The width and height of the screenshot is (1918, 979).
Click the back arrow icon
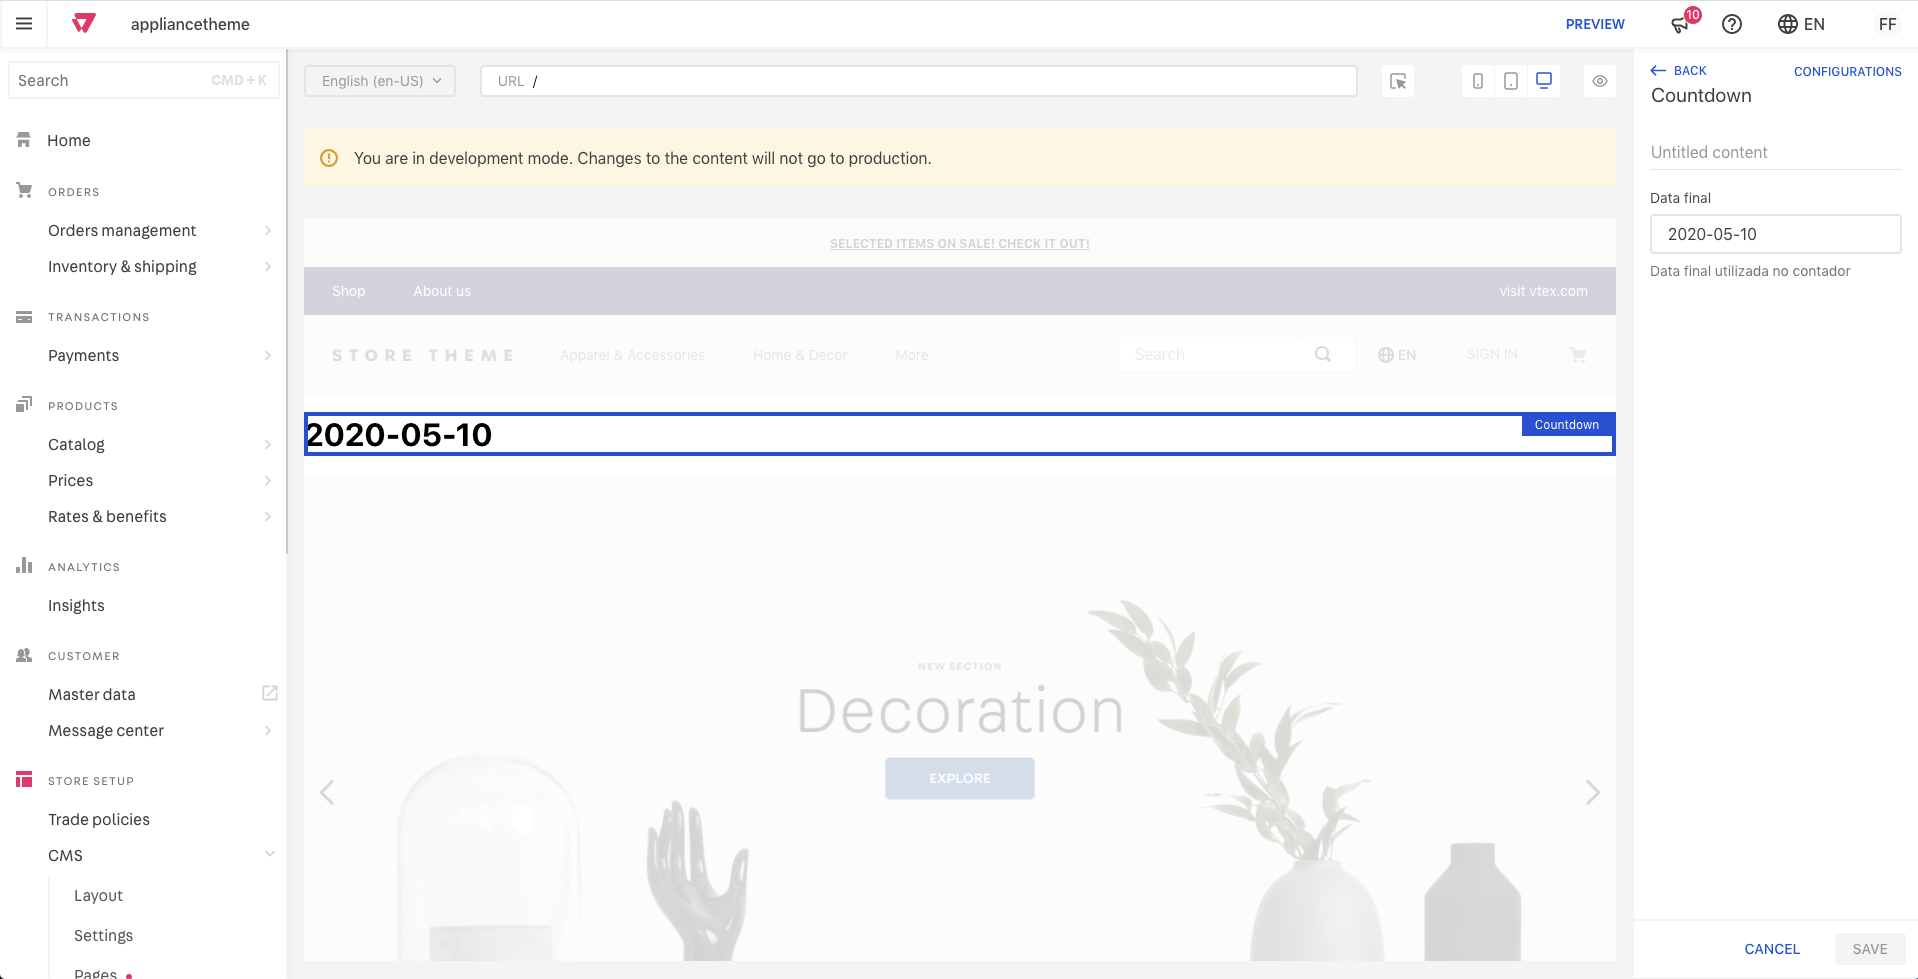coord(1658,70)
